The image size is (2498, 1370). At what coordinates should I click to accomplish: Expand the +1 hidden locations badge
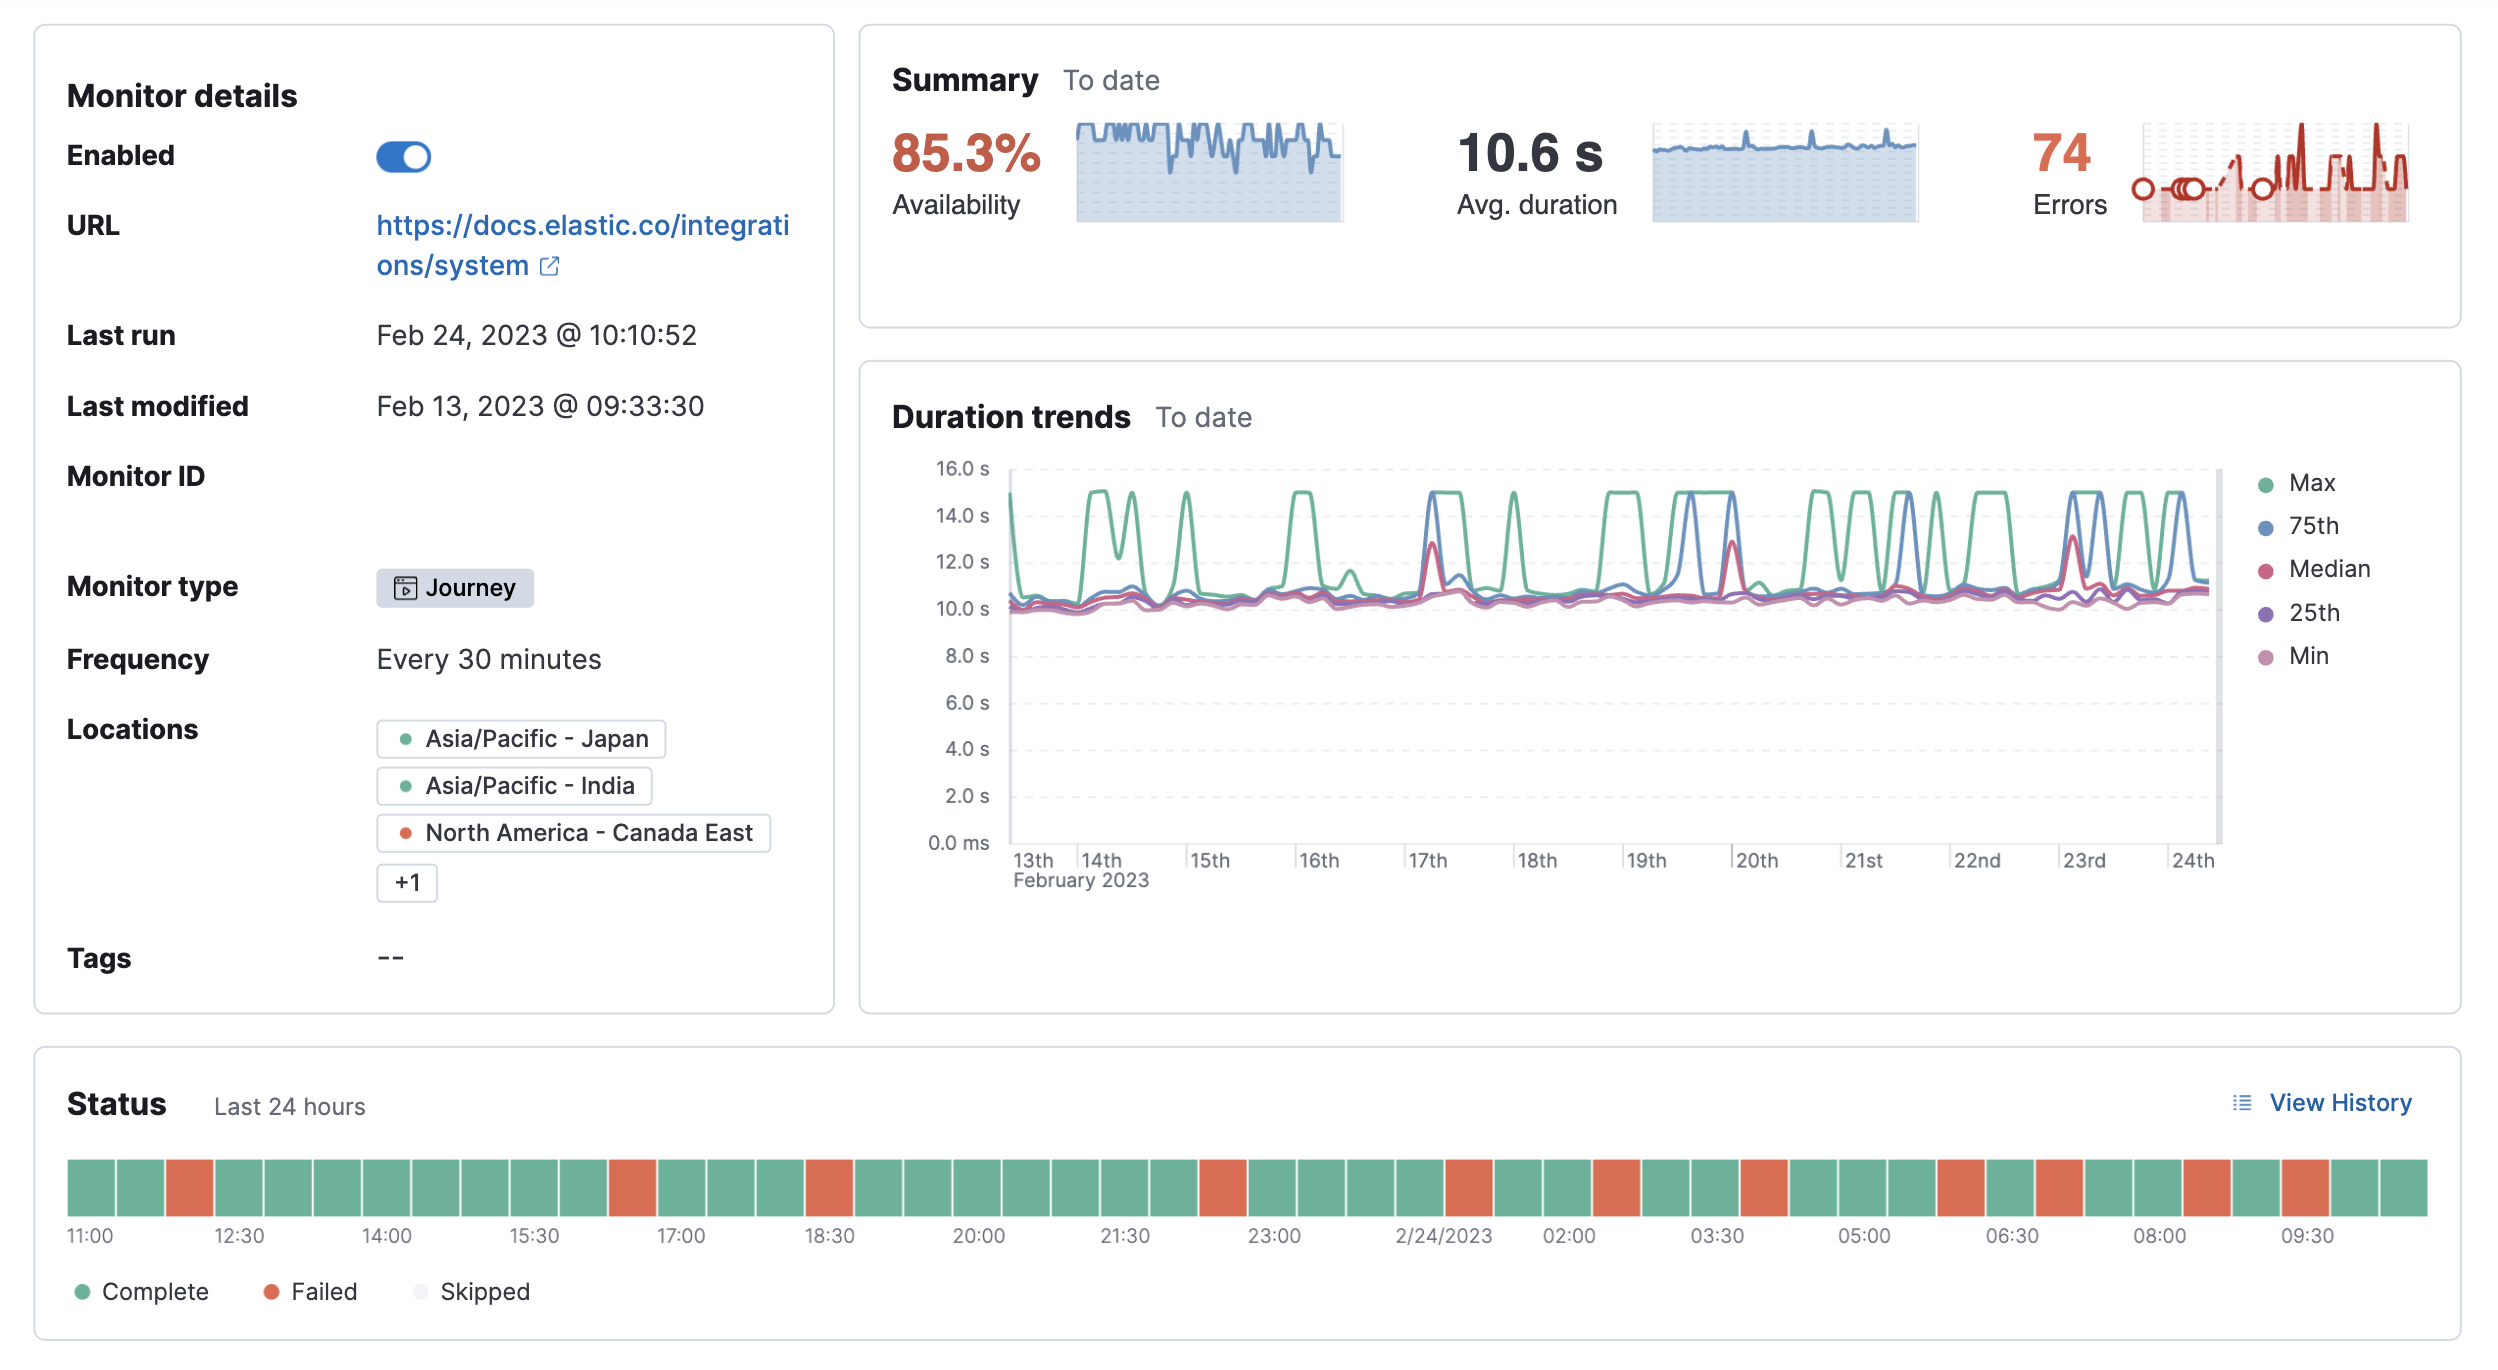click(x=407, y=882)
